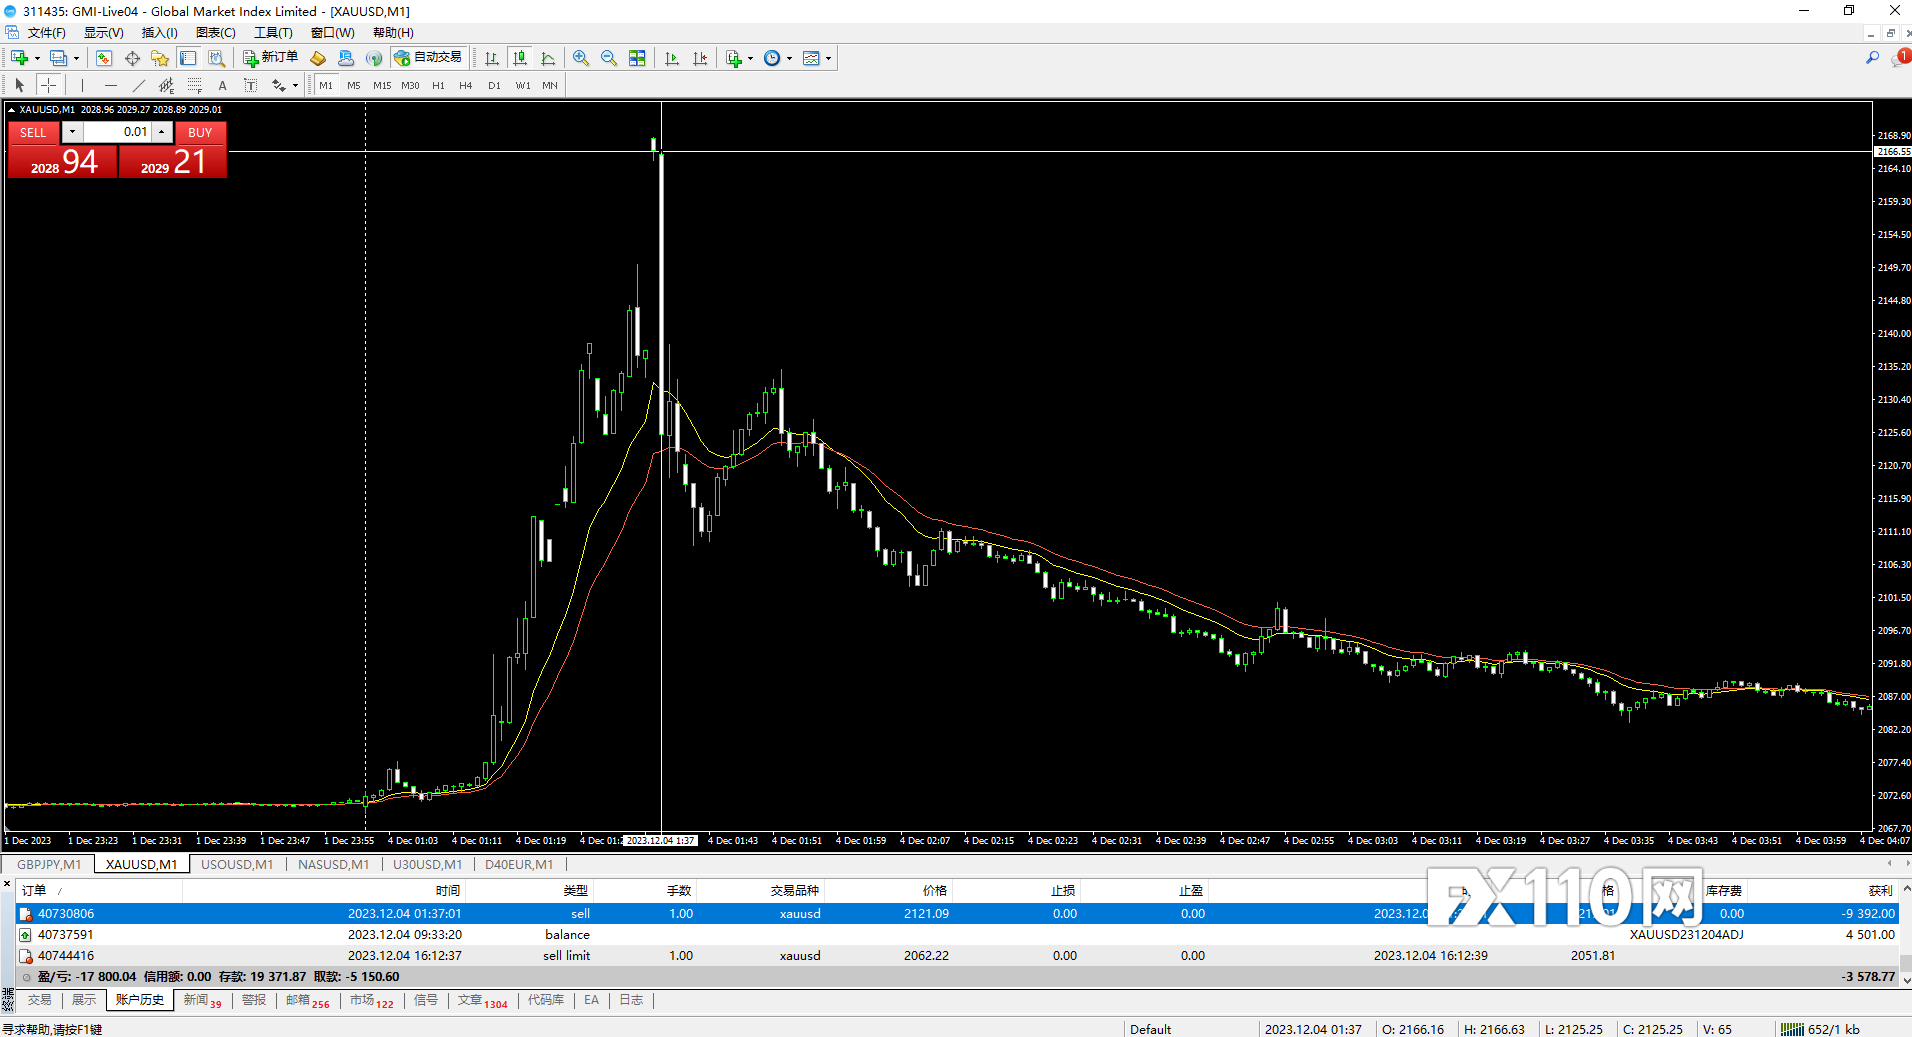The width and height of the screenshot is (1912, 1037).
Task: Open the periodicity clock dropdown arrow
Action: [x=789, y=58]
